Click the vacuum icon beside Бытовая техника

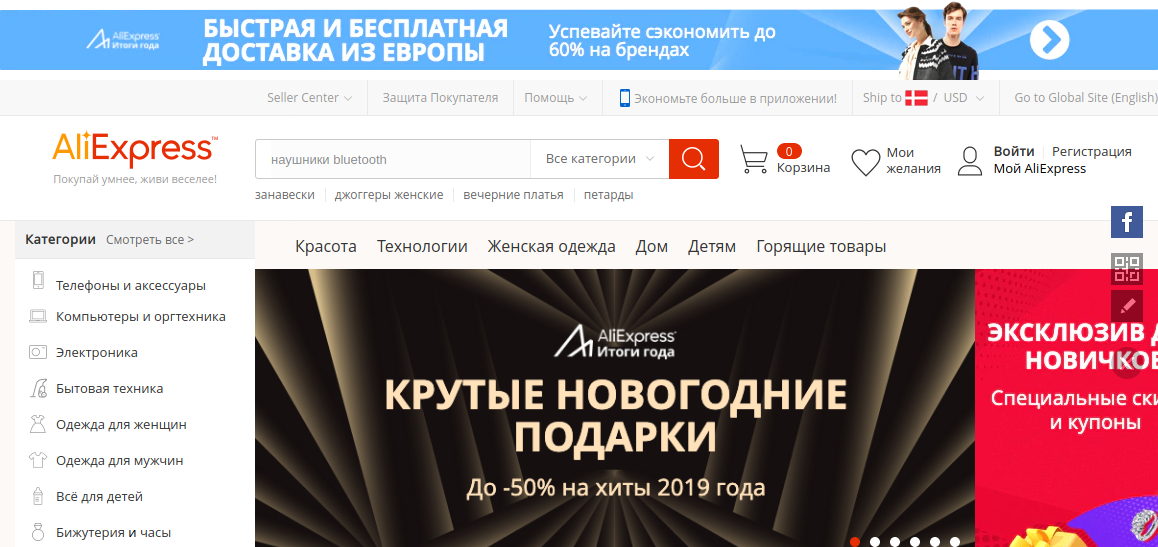coord(38,388)
